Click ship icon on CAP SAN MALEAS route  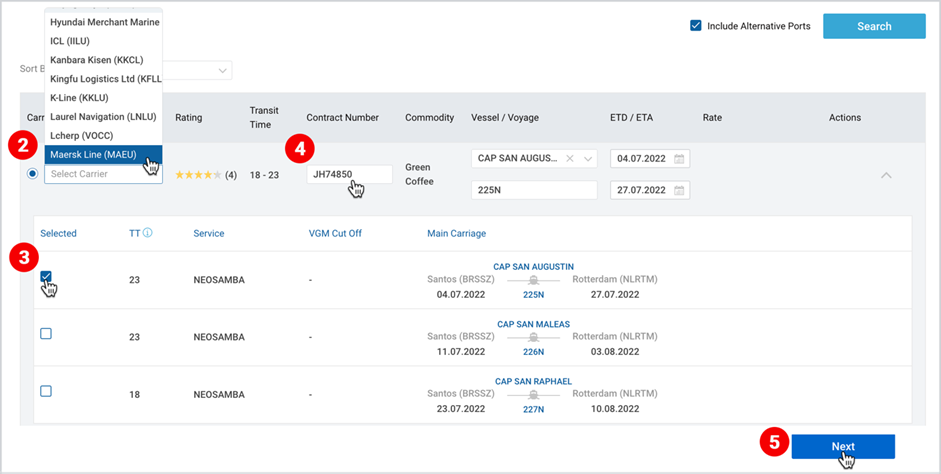[534, 338]
